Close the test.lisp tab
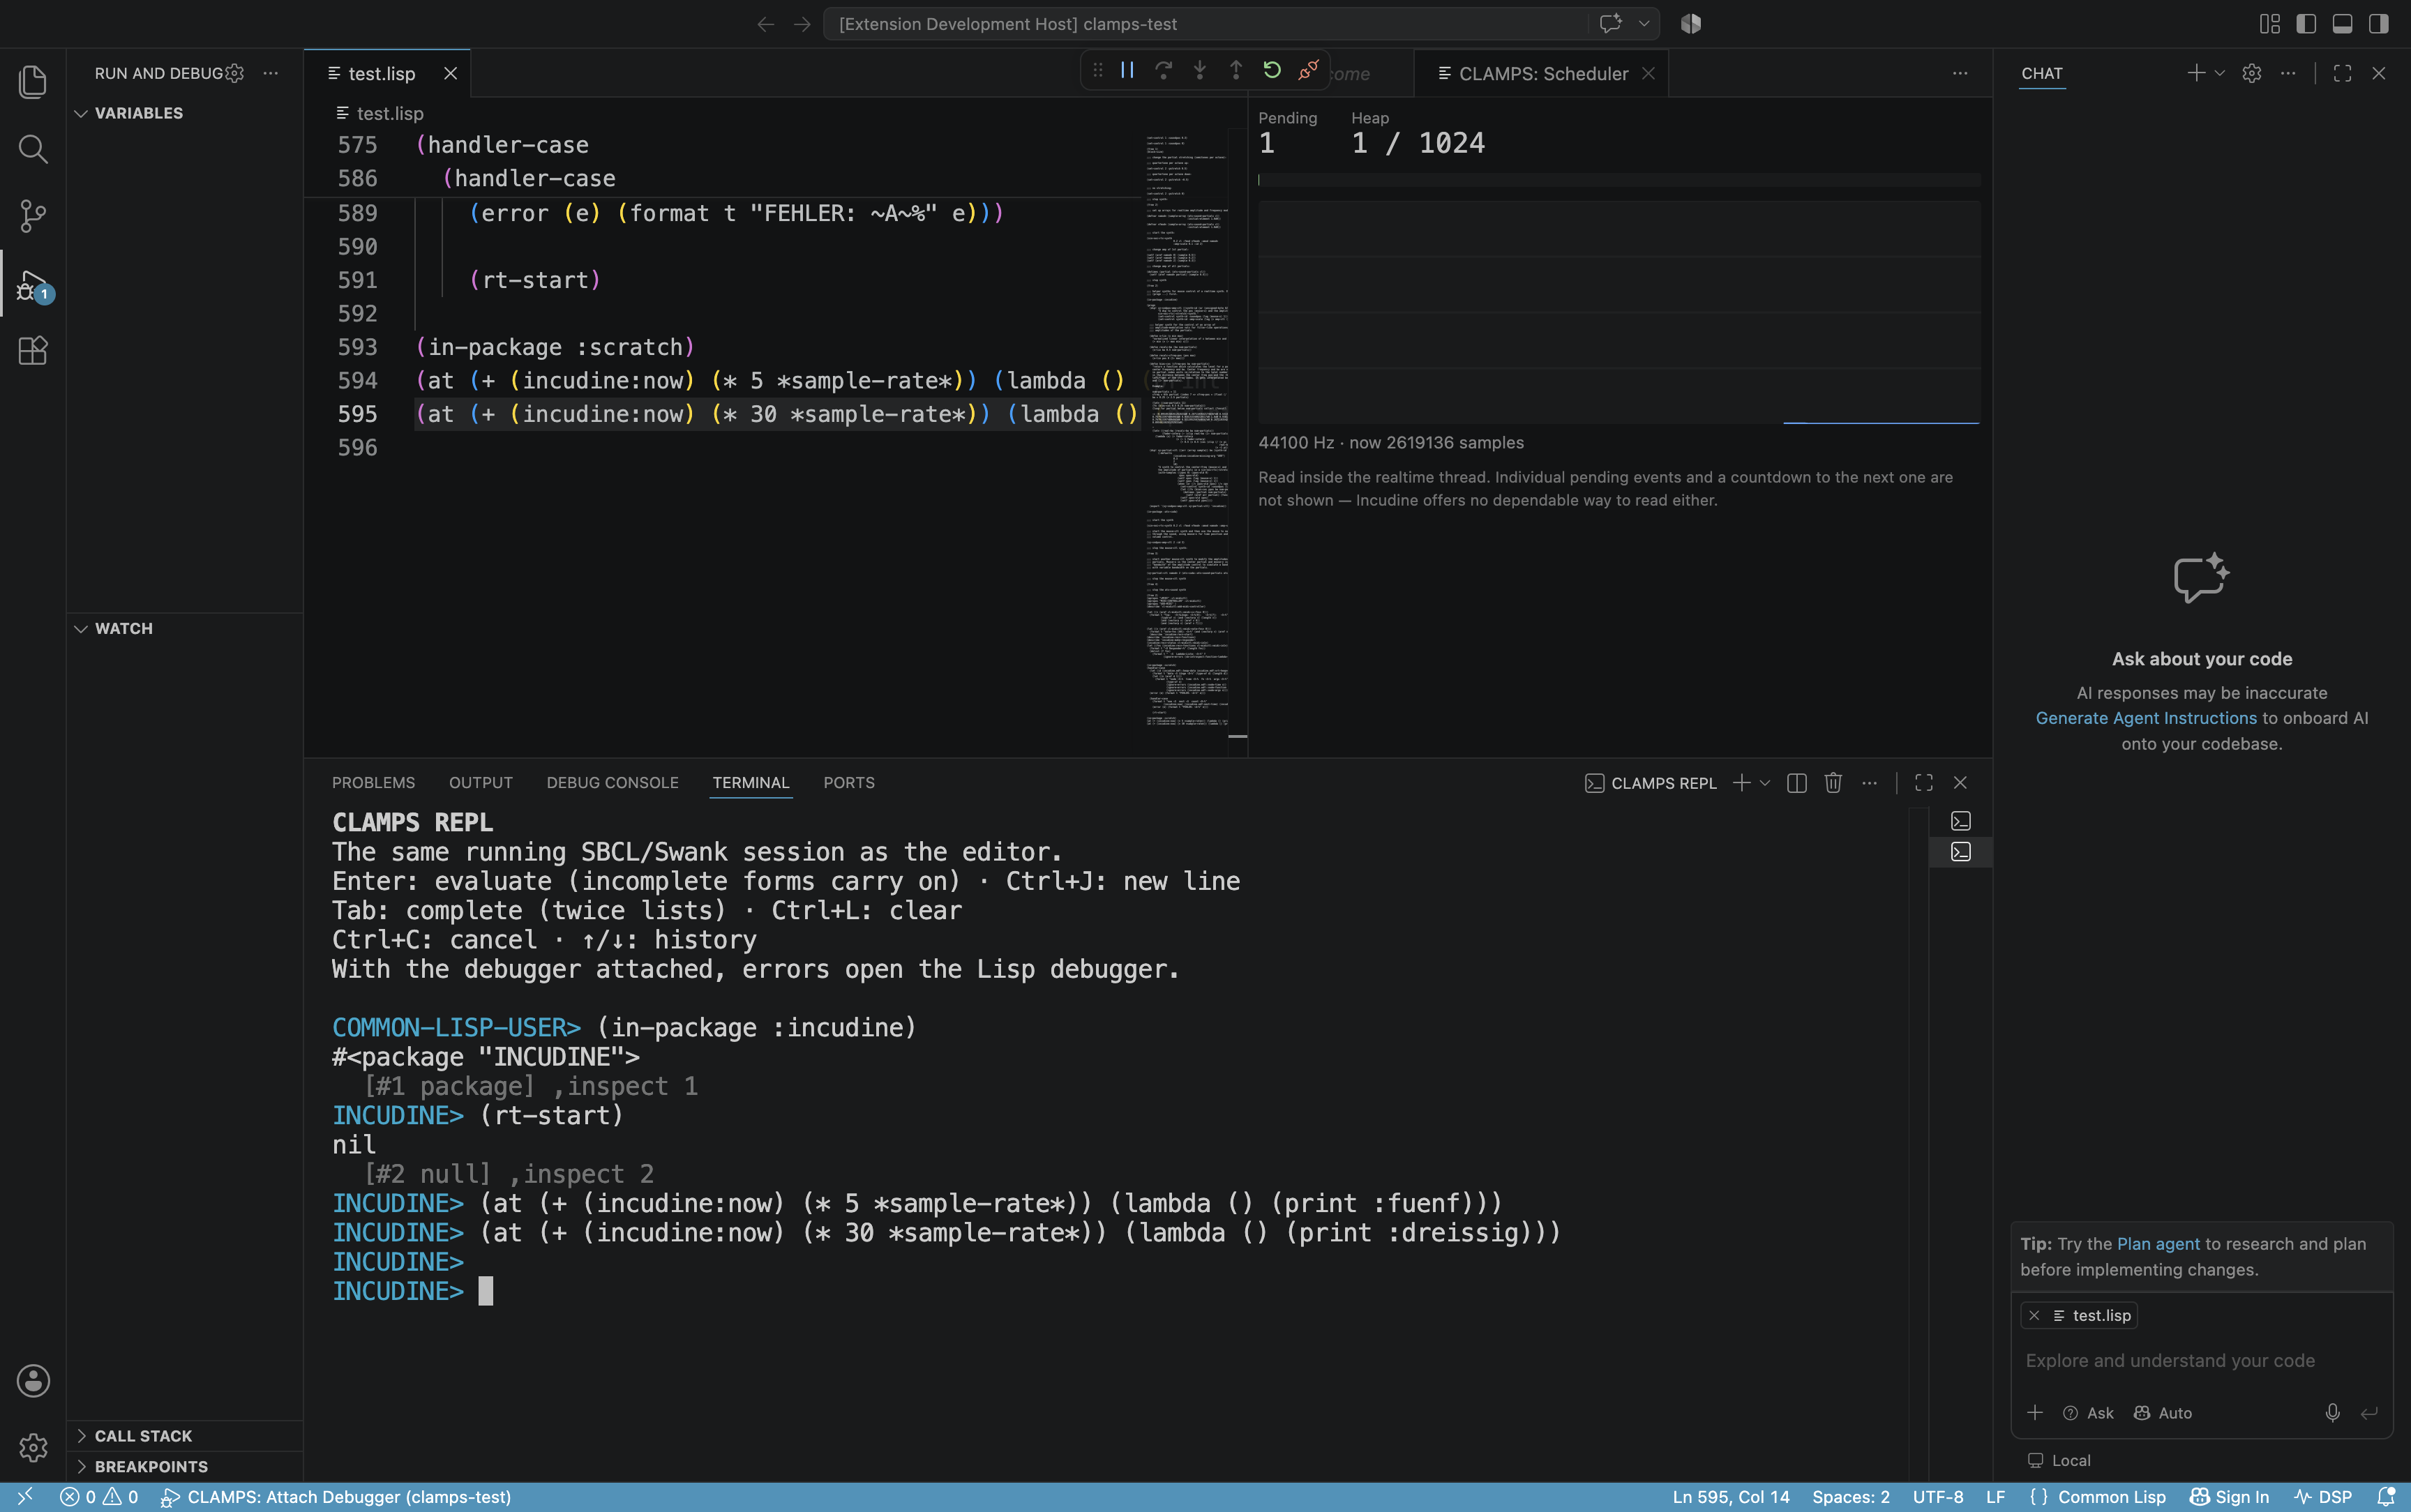The width and height of the screenshot is (2411, 1512). (x=450, y=73)
